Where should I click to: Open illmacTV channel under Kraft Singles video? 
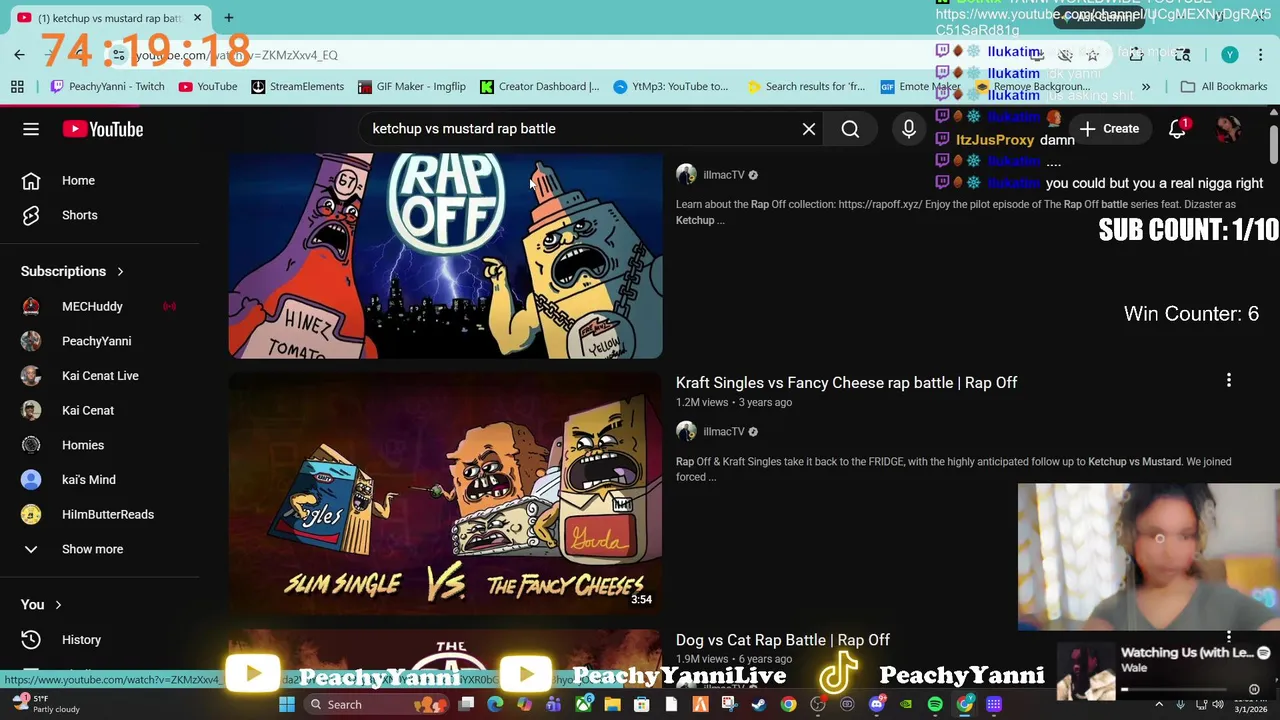724,432
